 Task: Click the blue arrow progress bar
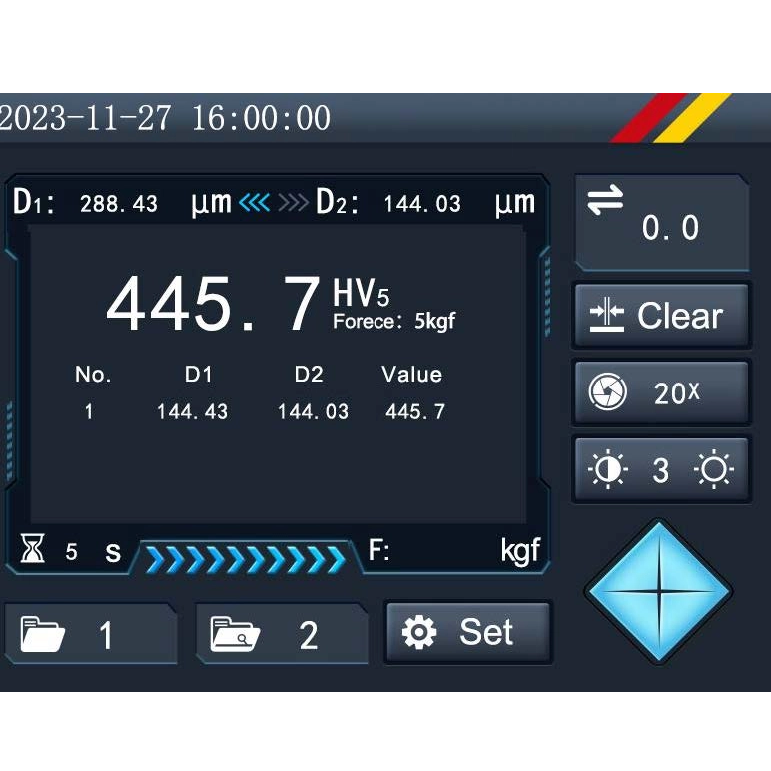click(x=245, y=559)
